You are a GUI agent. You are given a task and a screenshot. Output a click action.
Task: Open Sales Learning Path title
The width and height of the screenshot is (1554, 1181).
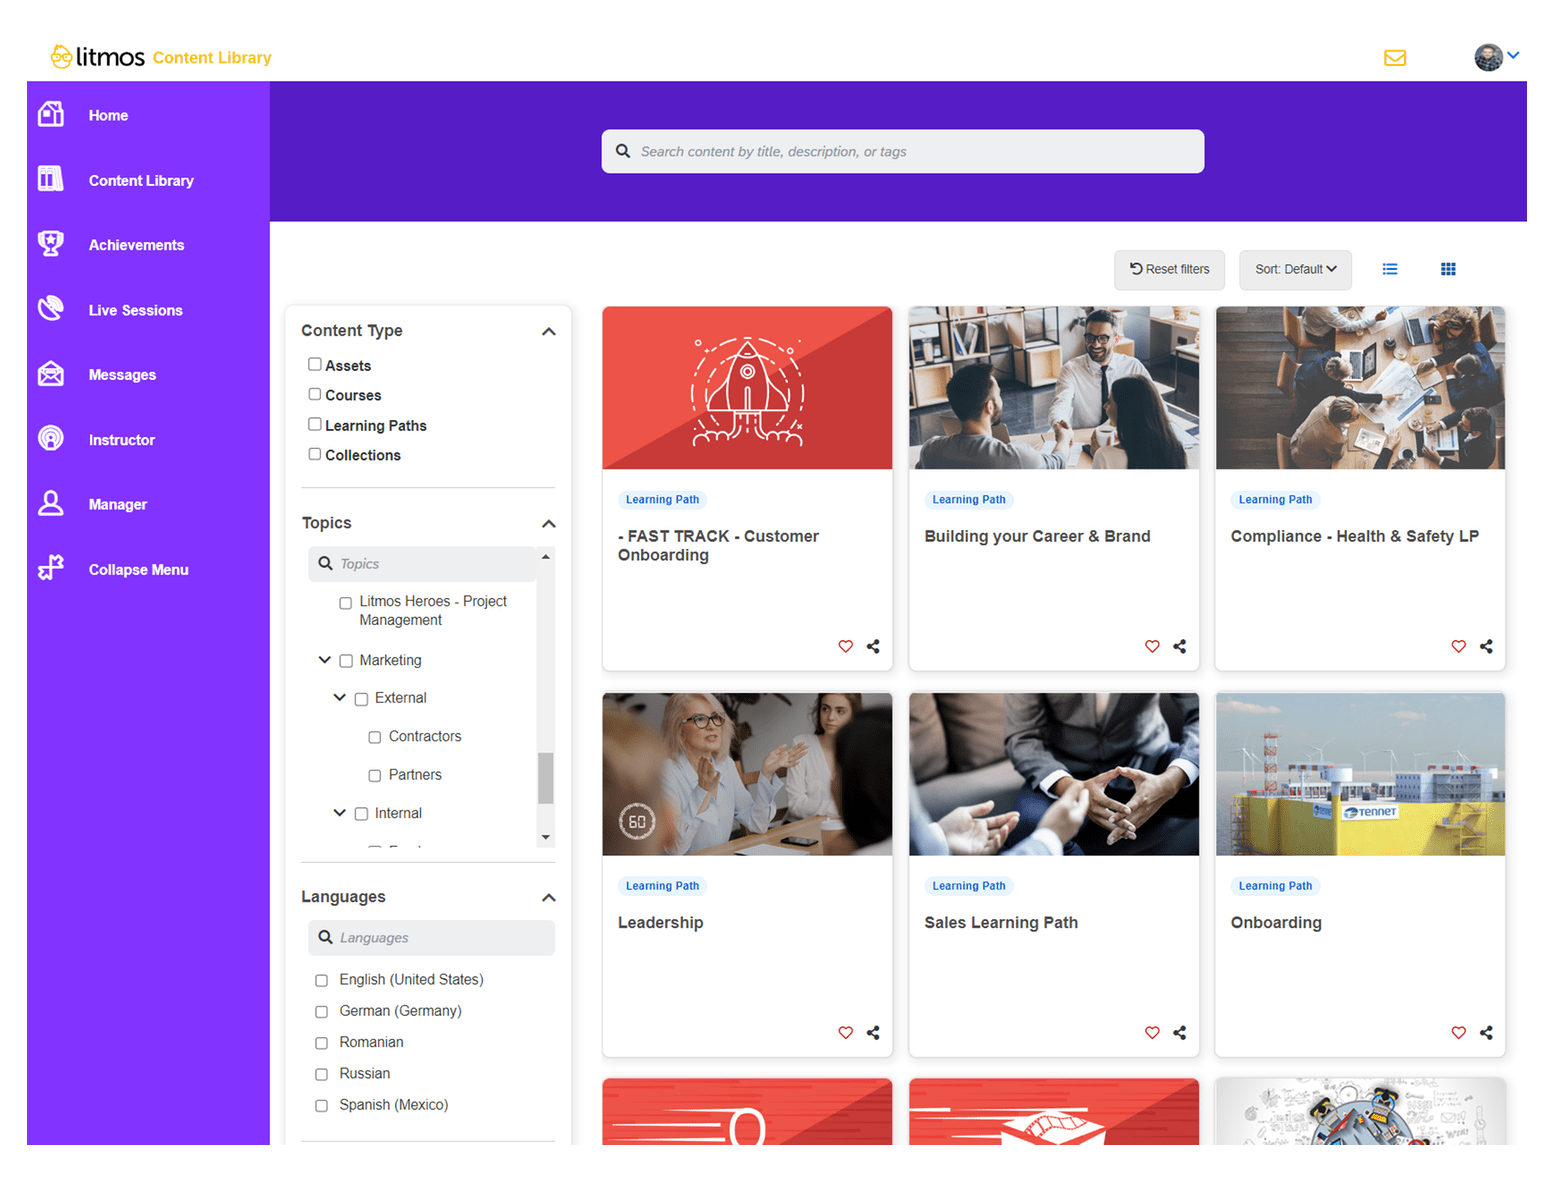[x=1001, y=922]
